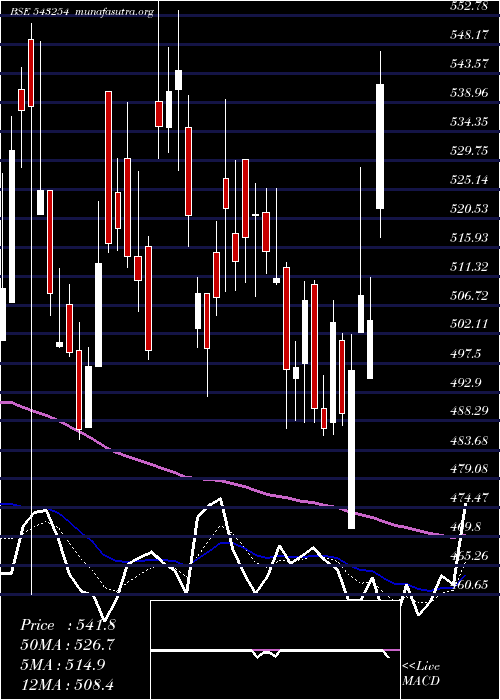This screenshot has width=500, height=700.
Task: Click the munafasutra.org source text
Action: pos(115,12)
